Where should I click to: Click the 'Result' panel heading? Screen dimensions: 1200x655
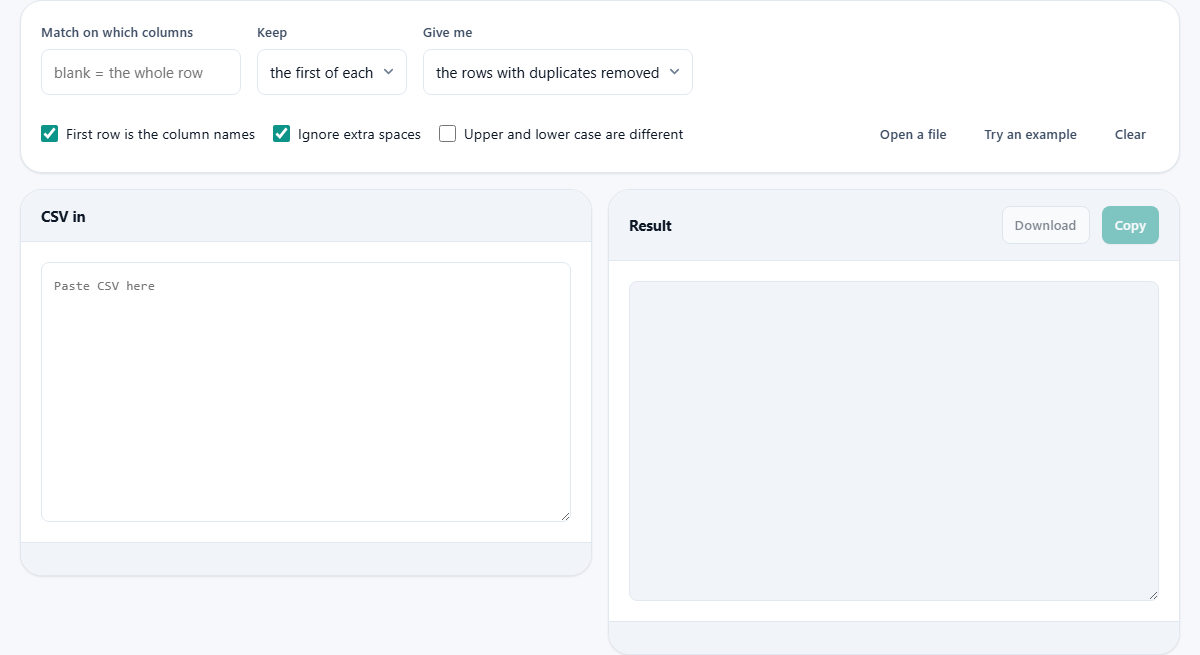click(650, 226)
